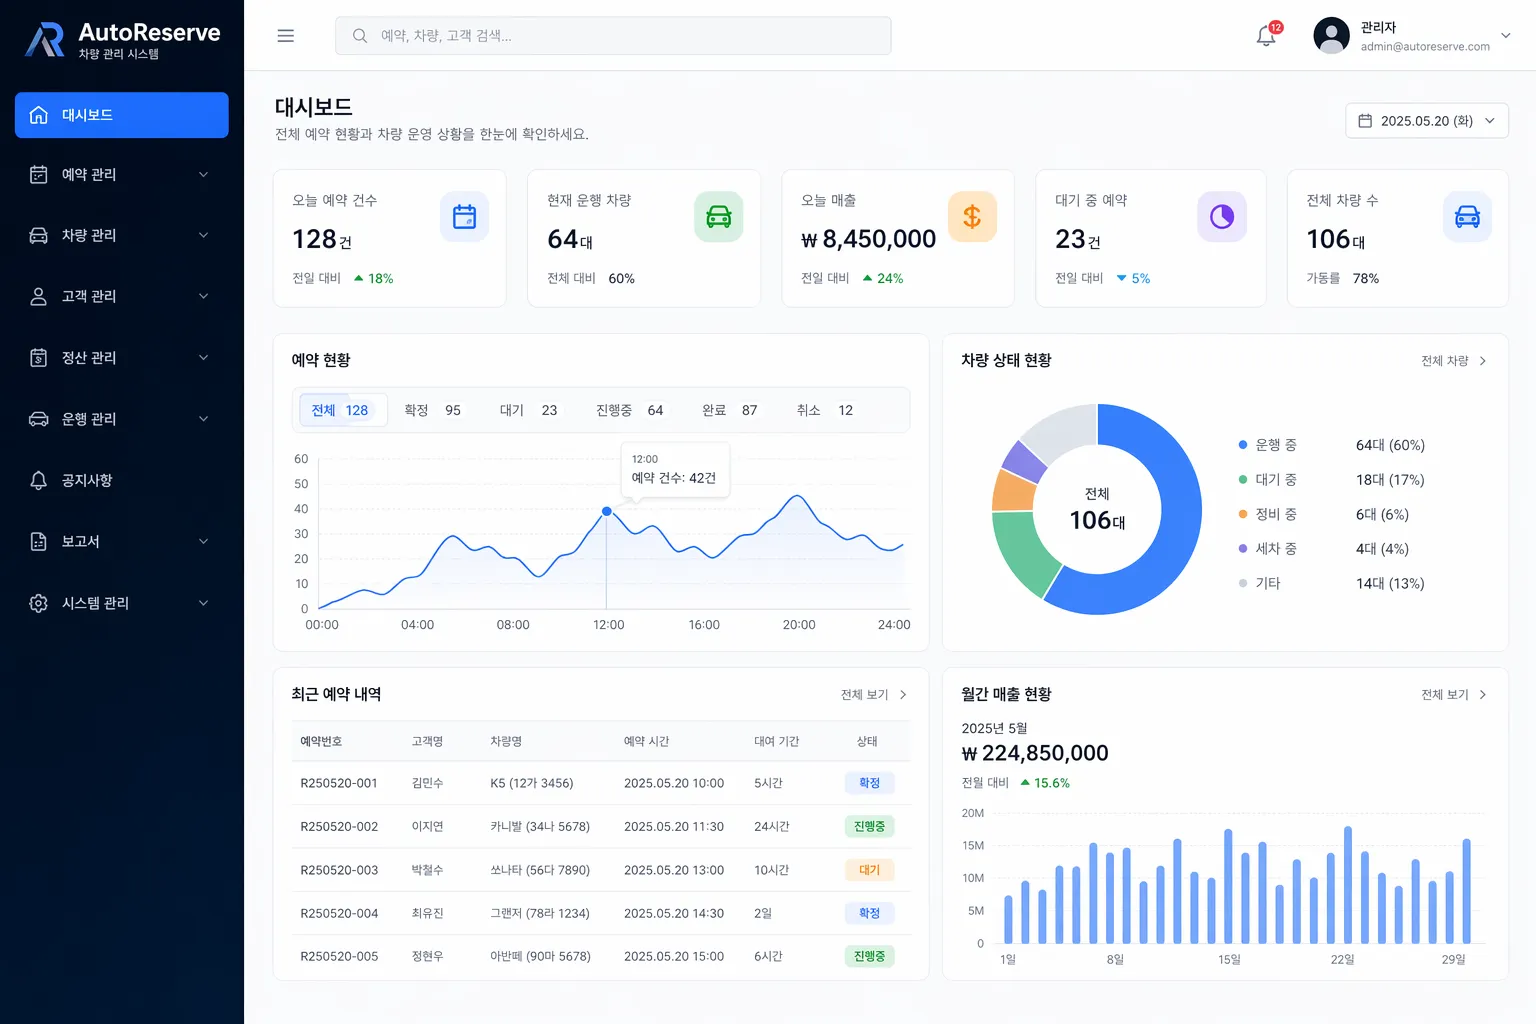Click the 정산 관리 sidebar icon
This screenshot has width=1536, height=1024.
pyautogui.click(x=39, y=357)
